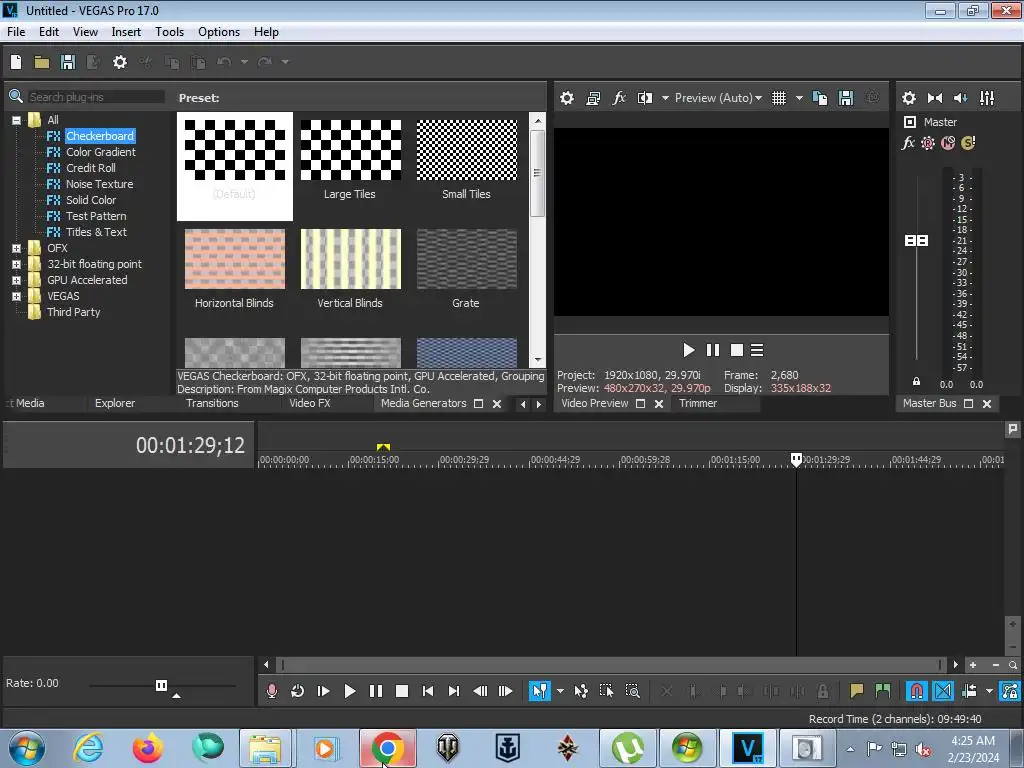Image resolution: width=1024 pixels, height=768 pixels.
Task: Adjust the playback Rate slider handle
Action: coord(161,685)
